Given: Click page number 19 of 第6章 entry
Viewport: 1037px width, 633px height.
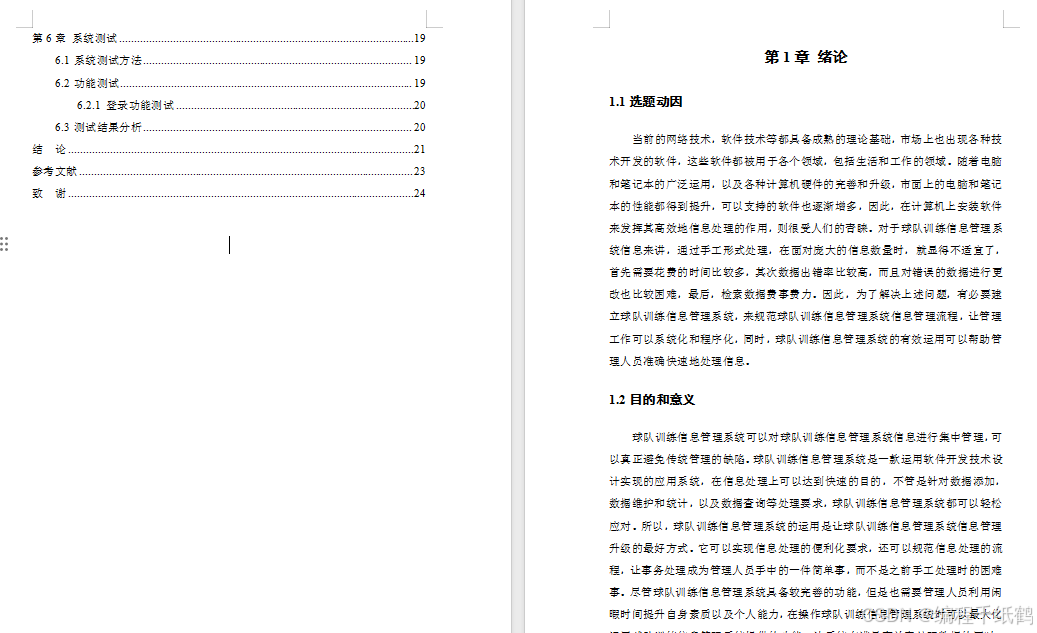Looking at the screenshot, I should coord(419,38).
